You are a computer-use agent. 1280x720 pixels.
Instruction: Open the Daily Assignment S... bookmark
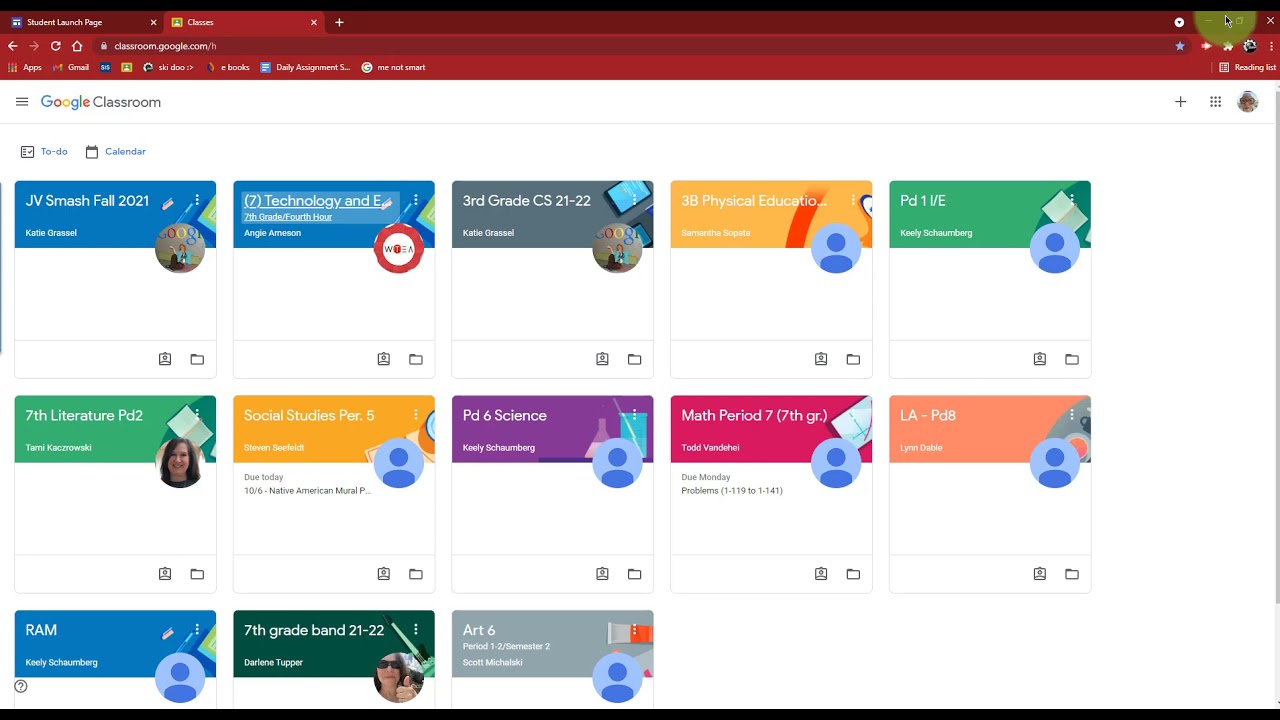point(305,68)
